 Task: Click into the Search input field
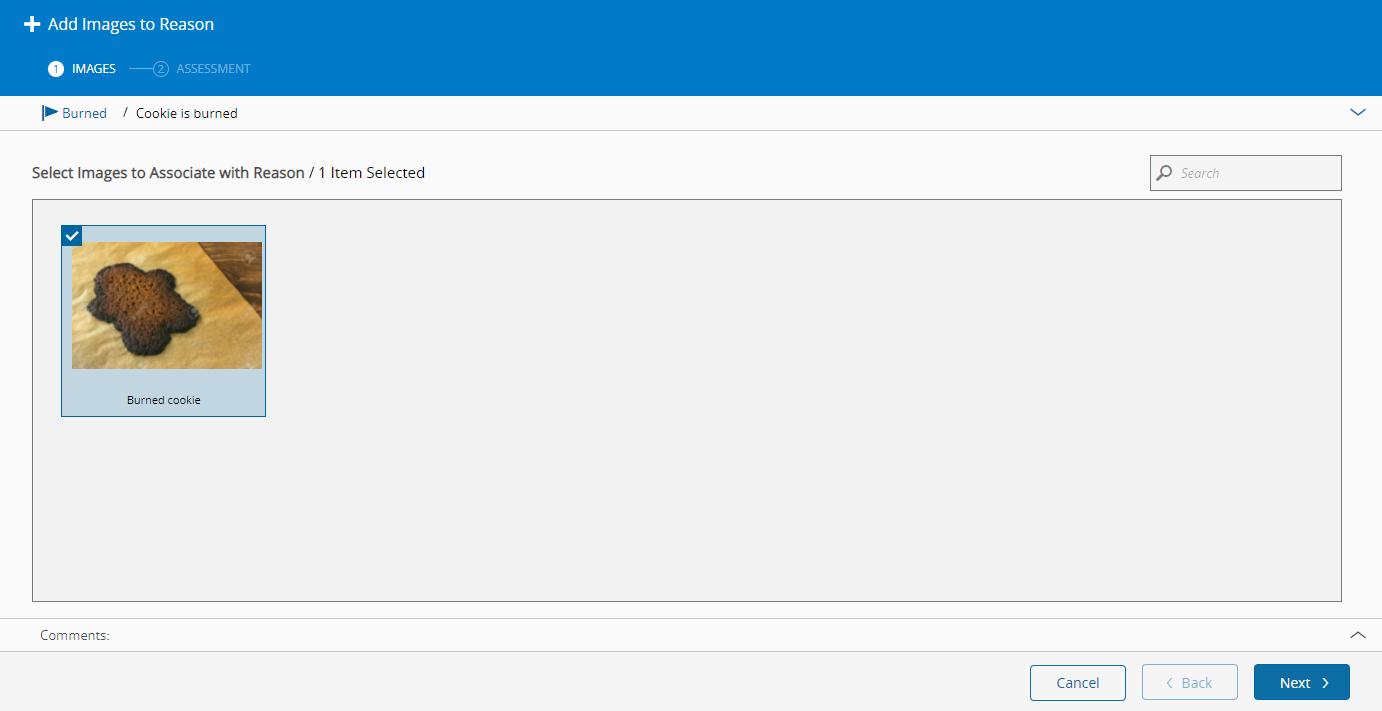(1246, 173)
